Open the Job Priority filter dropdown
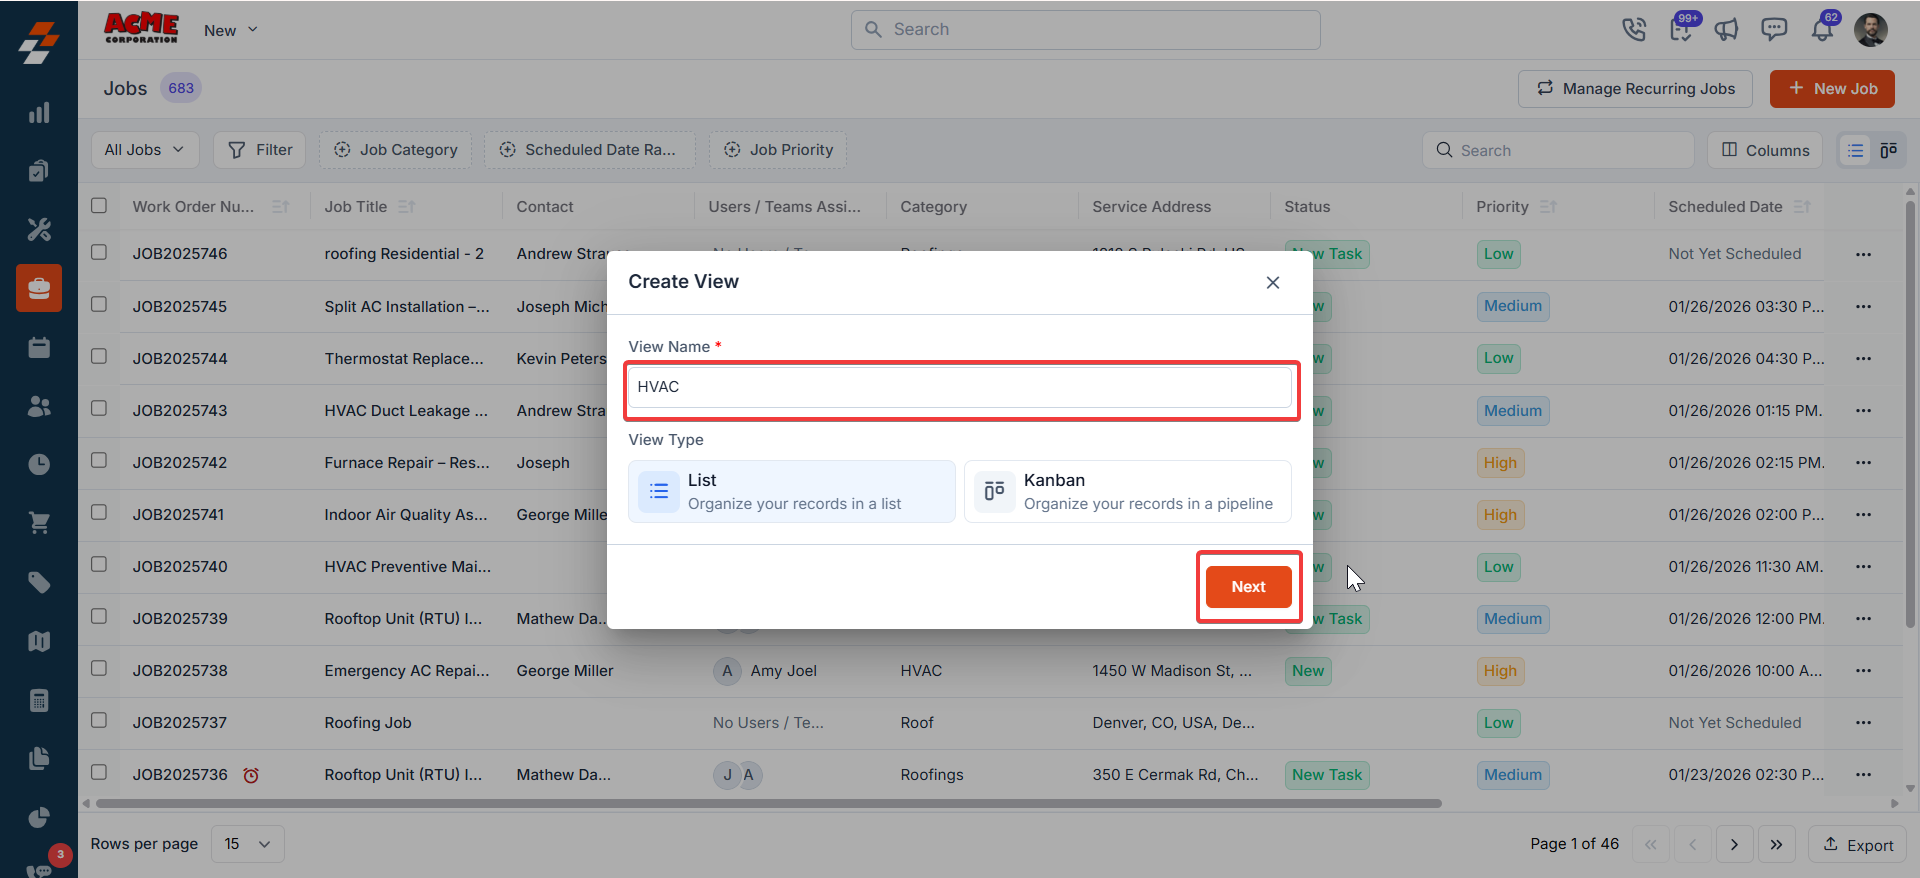The image size is (1920, 878). point(778,150)
